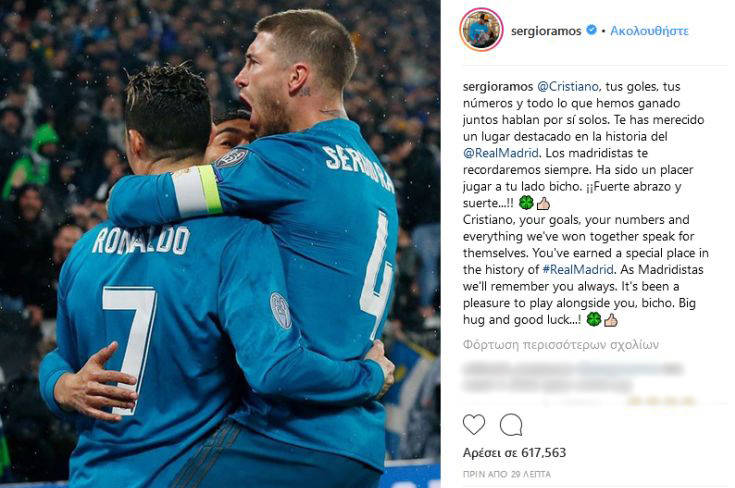Image resolution: width=735 pixels, height=488 pixels.
Task: Open the #RealMadrid hashtag
Action: click(x=578, y=270)
